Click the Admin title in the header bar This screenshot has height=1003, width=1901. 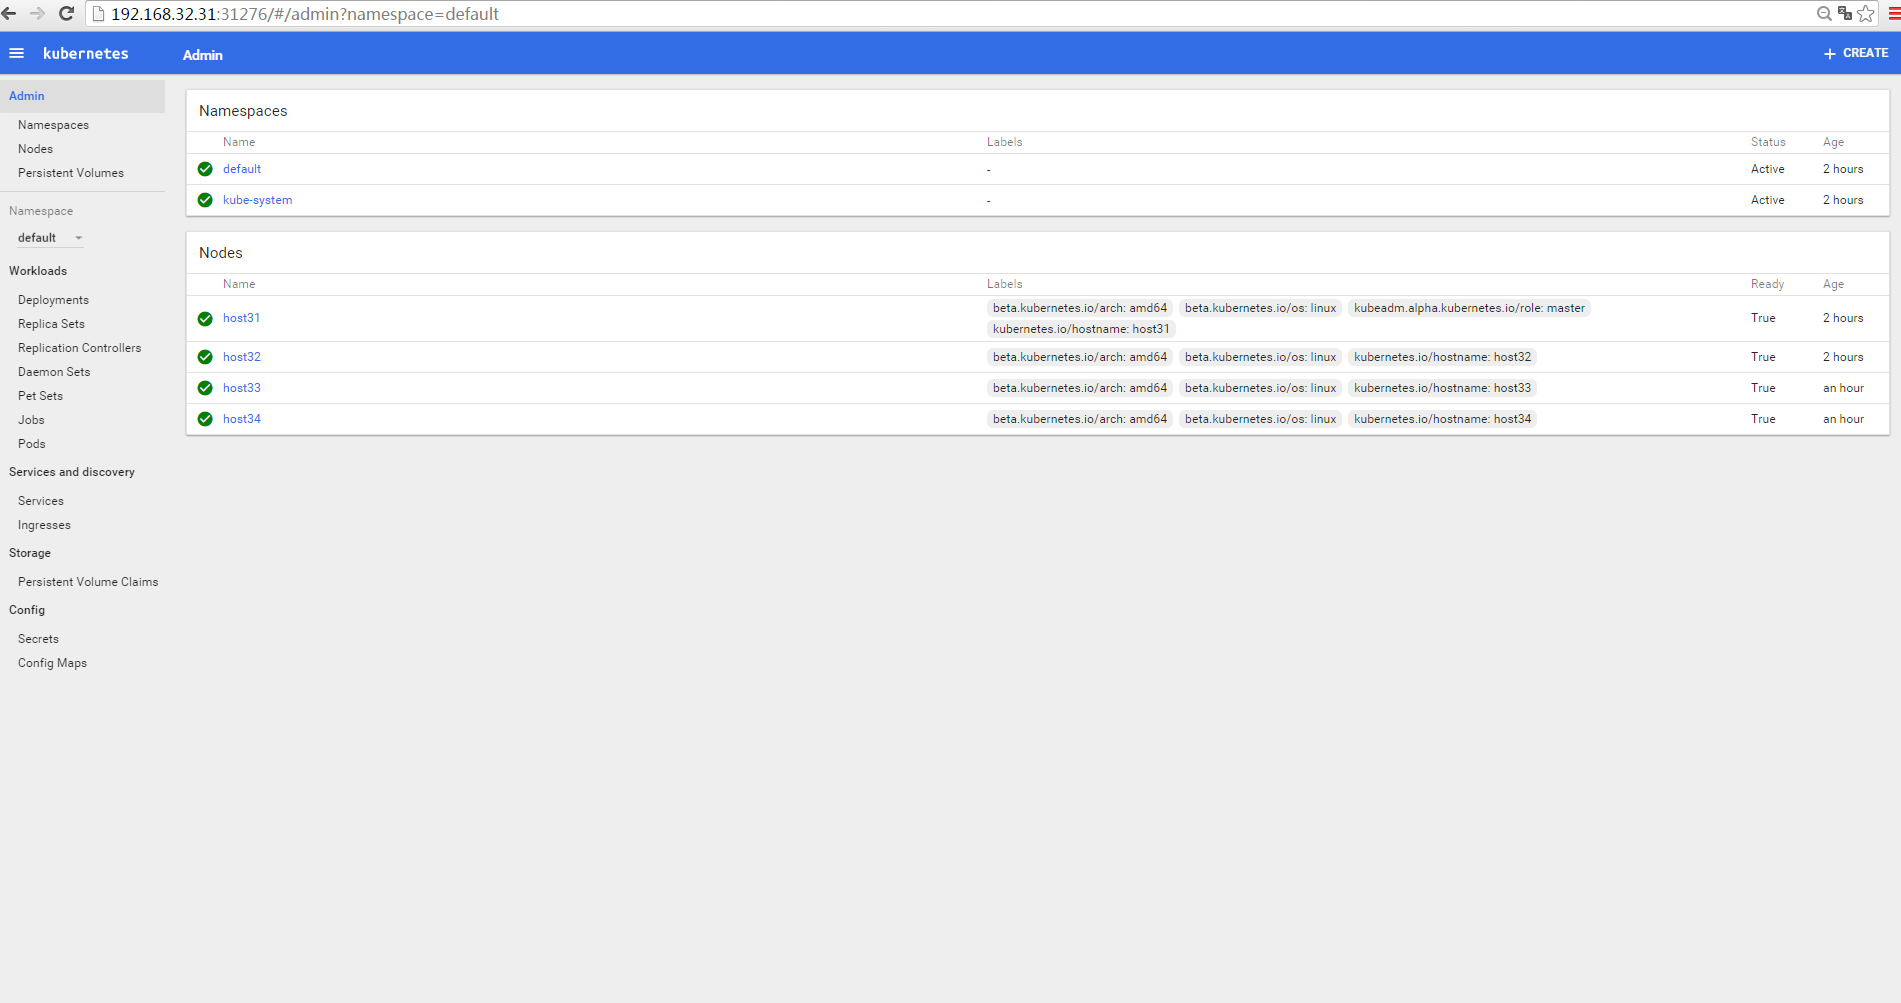pos(203,55)
